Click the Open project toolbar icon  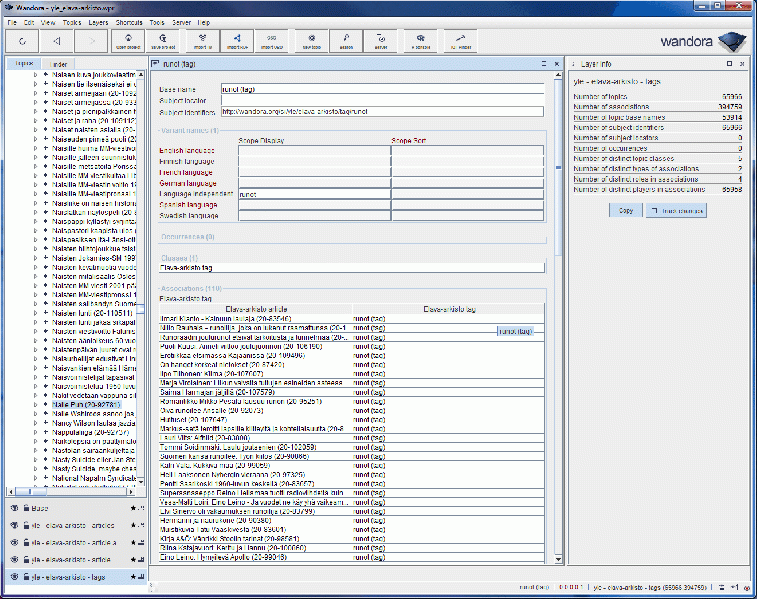click(x=128, y=41)
